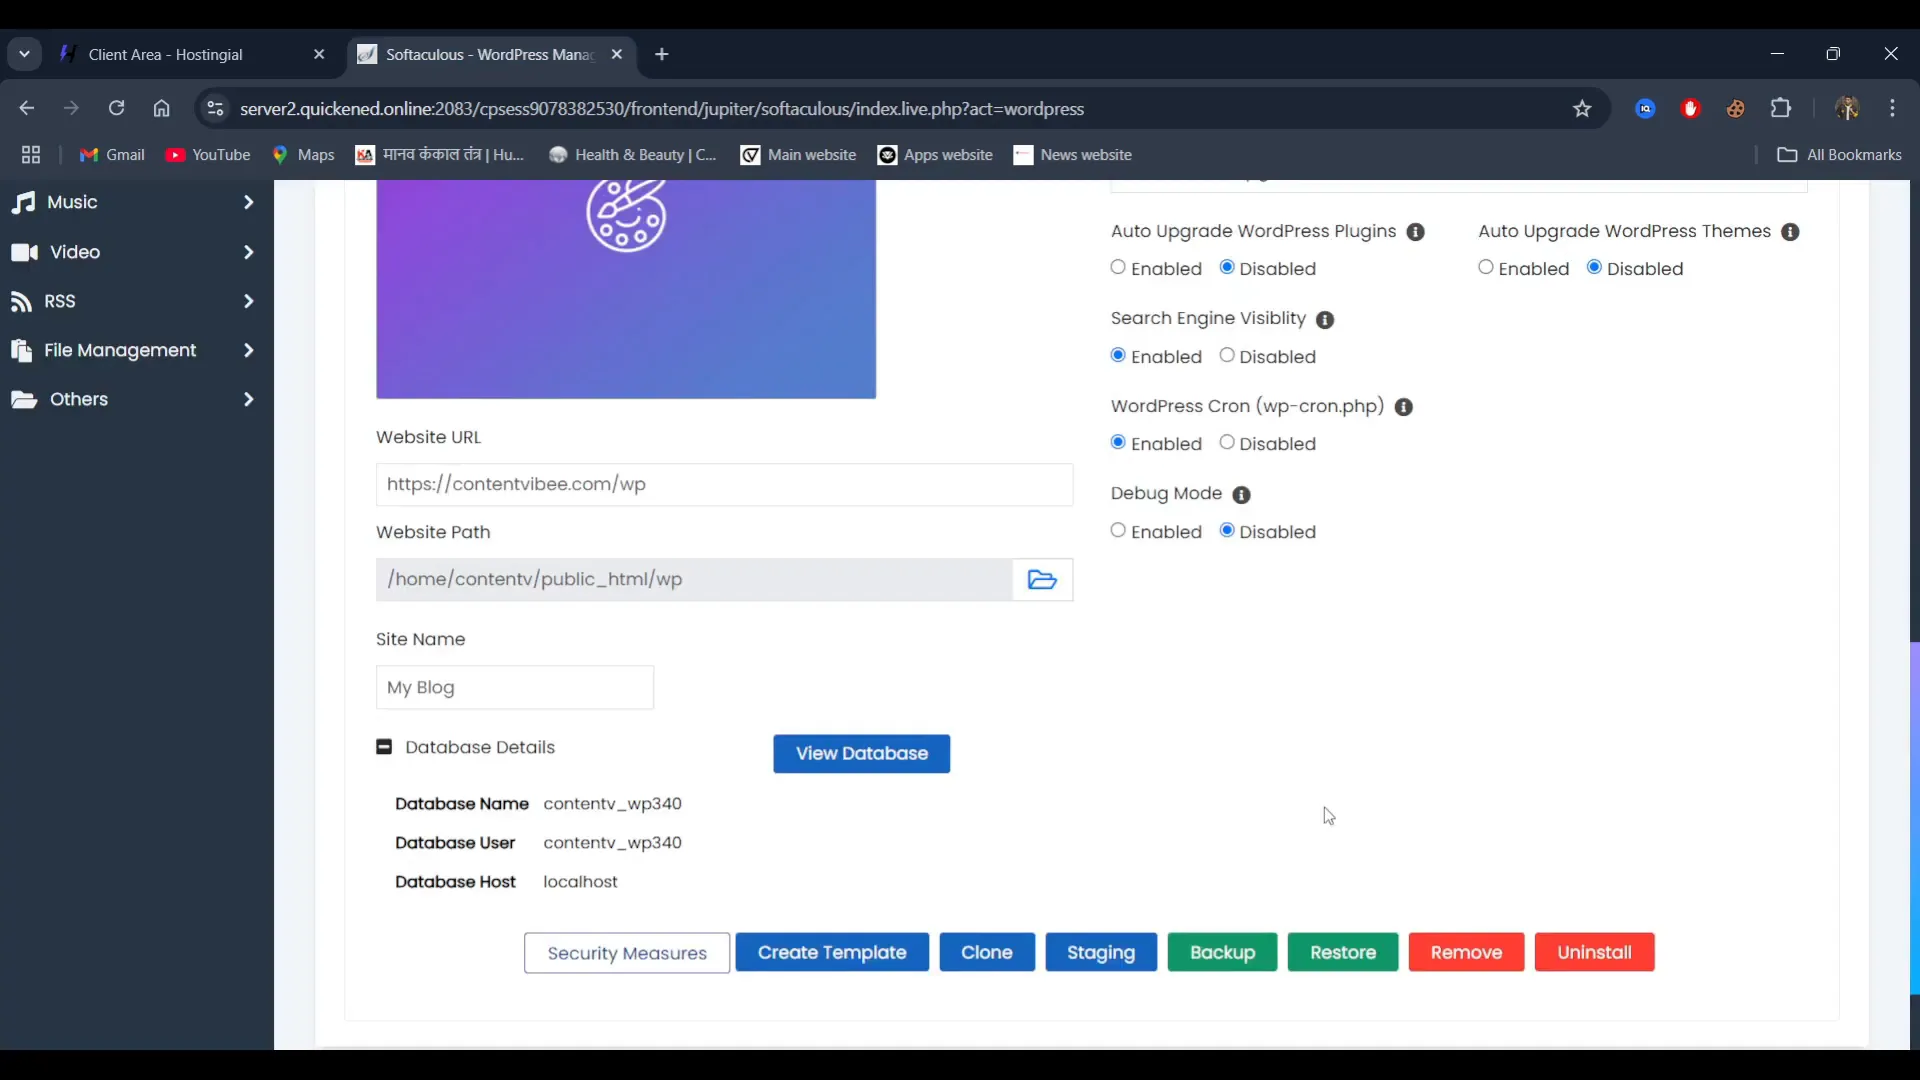Expand the Video sidebar chevron

pos(248,252)
